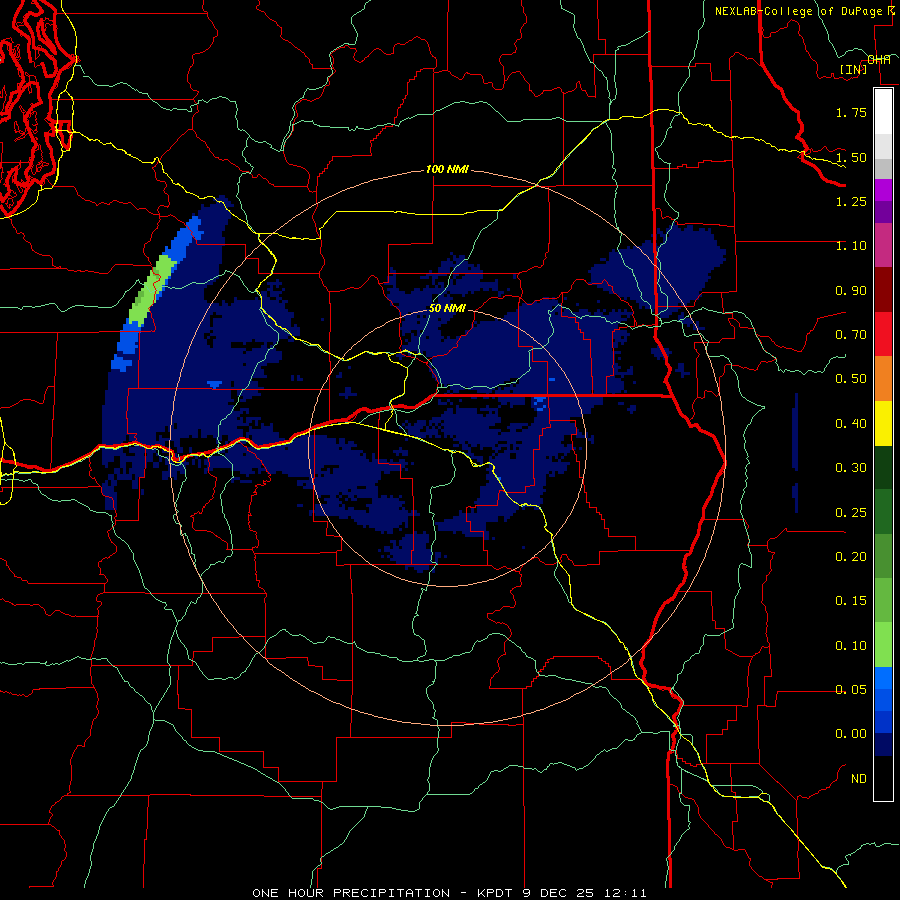The image size is (900, 900).
Task: Pick the bright red legend swatch
Action: 883,334
